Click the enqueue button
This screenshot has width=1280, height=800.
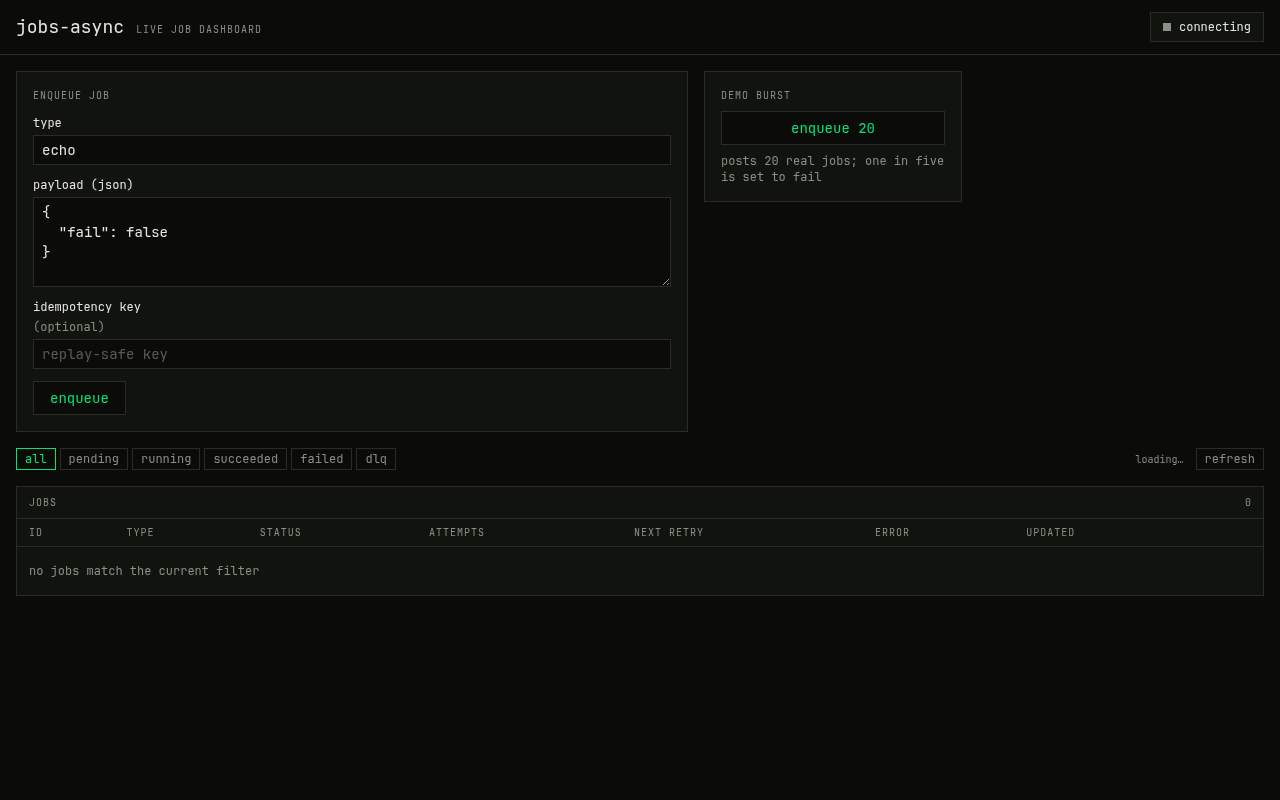pos(79,398)
